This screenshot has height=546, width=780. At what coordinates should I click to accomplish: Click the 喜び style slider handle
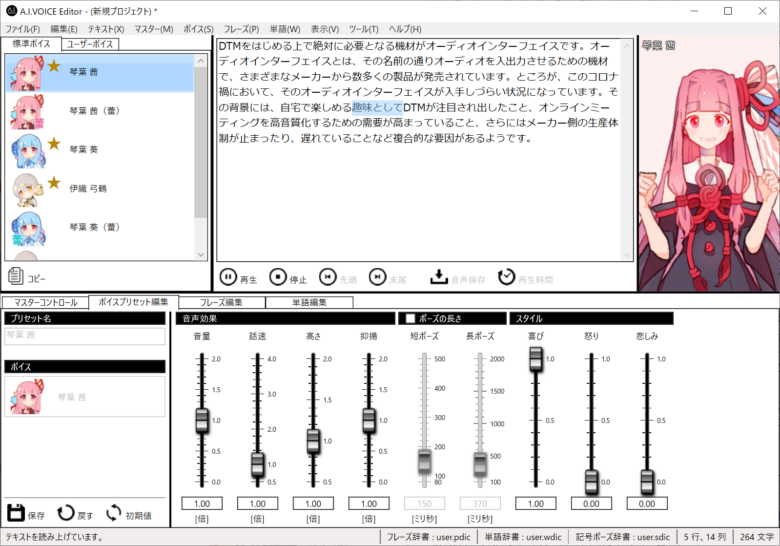[536, 359]
